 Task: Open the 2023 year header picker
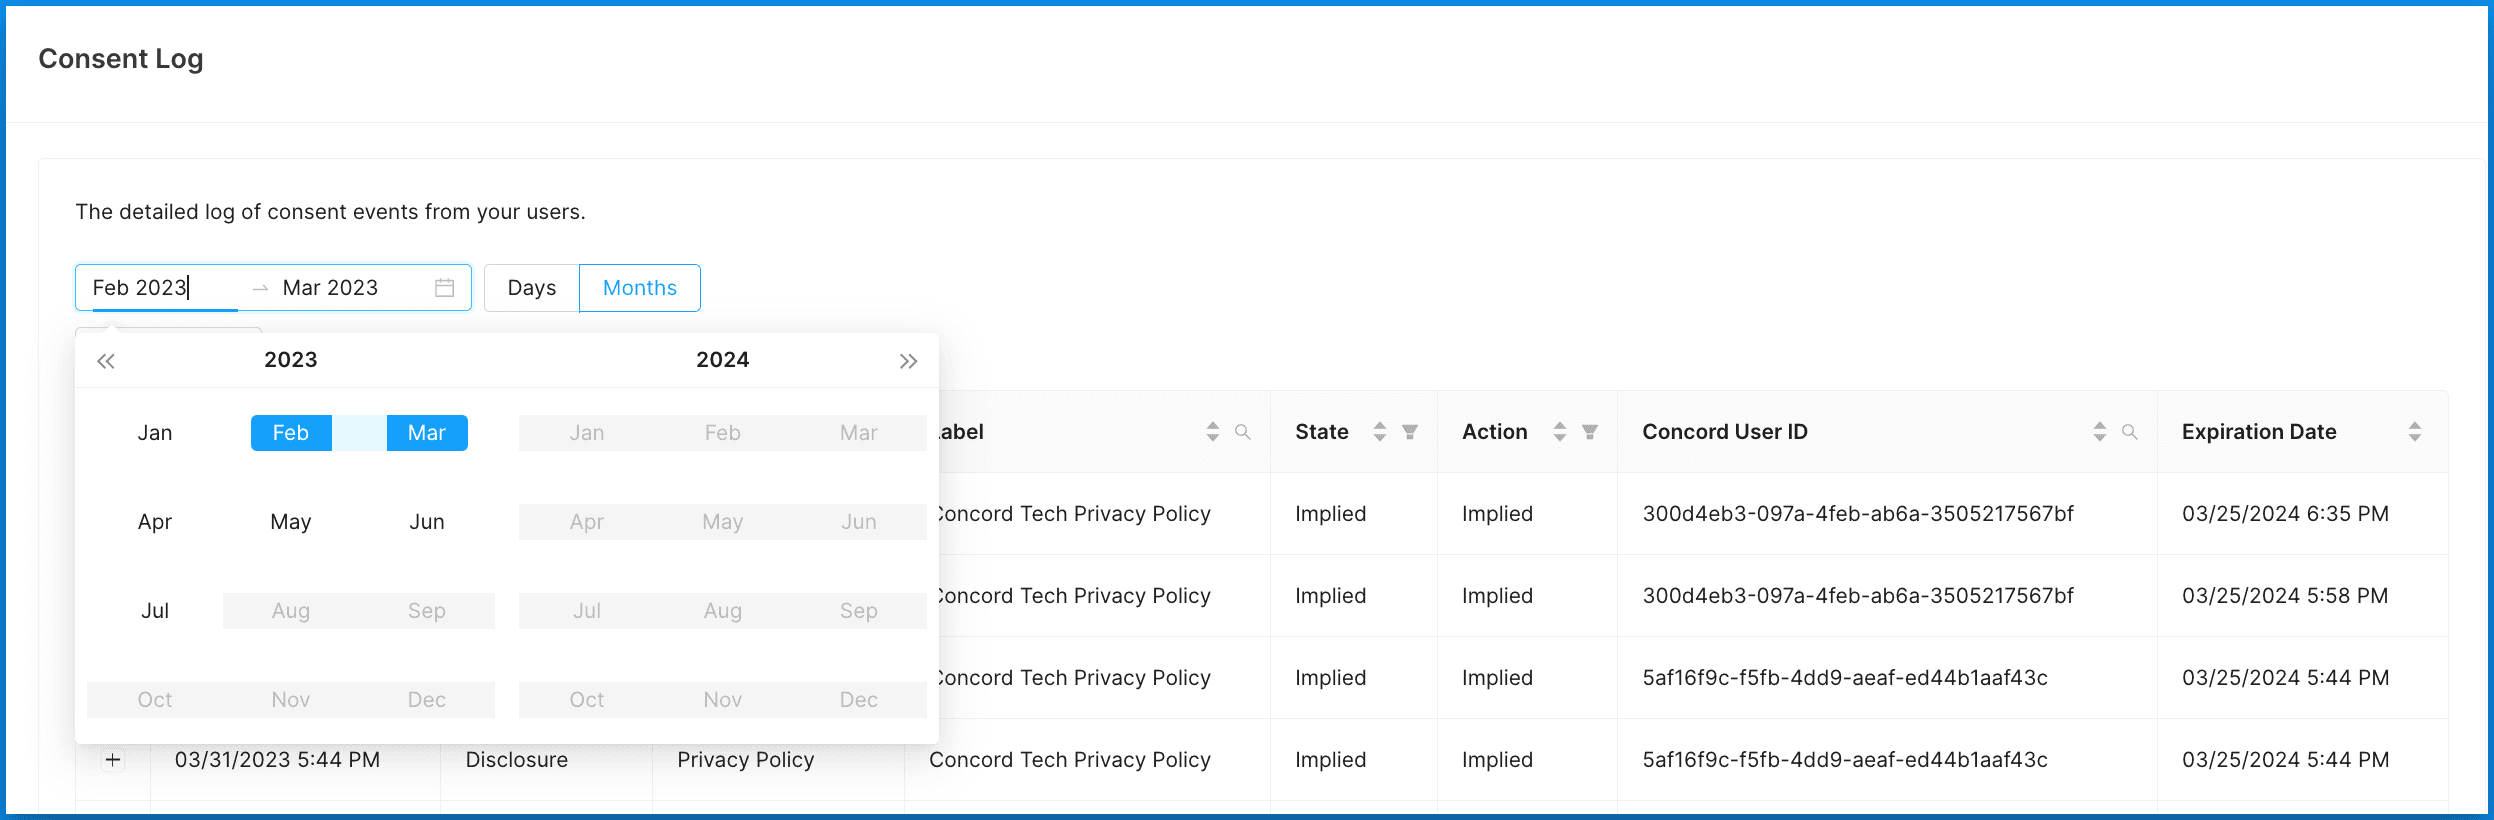tap(290, 360)
